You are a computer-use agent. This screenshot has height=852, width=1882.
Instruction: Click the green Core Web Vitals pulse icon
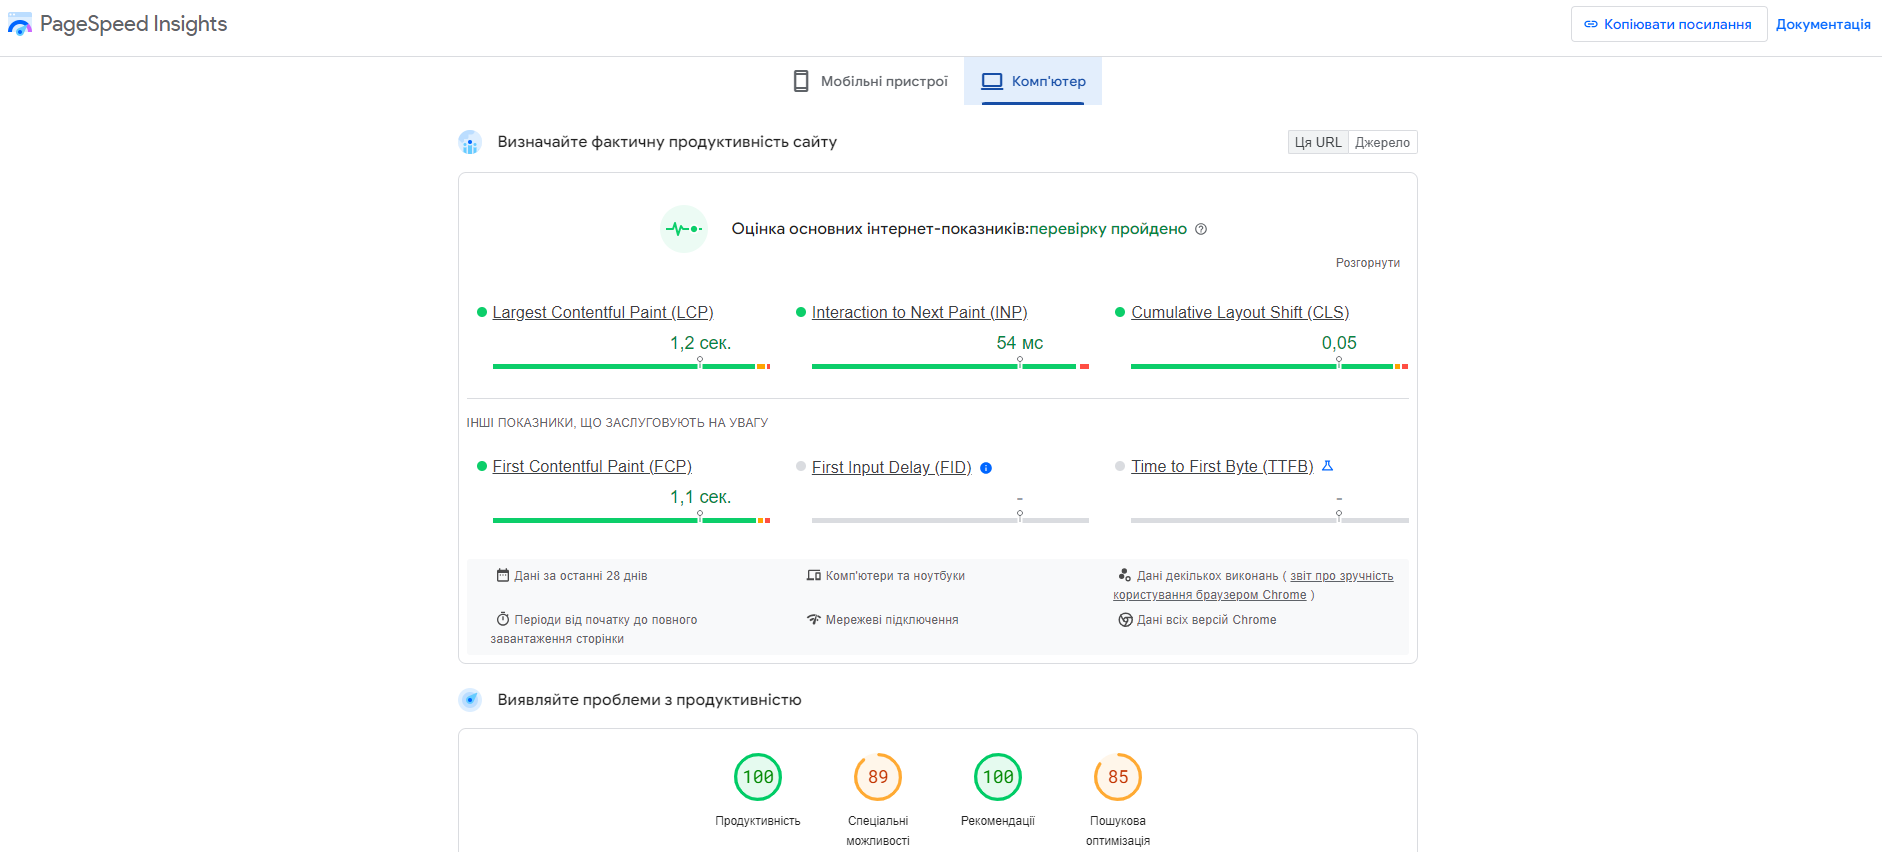684,229
